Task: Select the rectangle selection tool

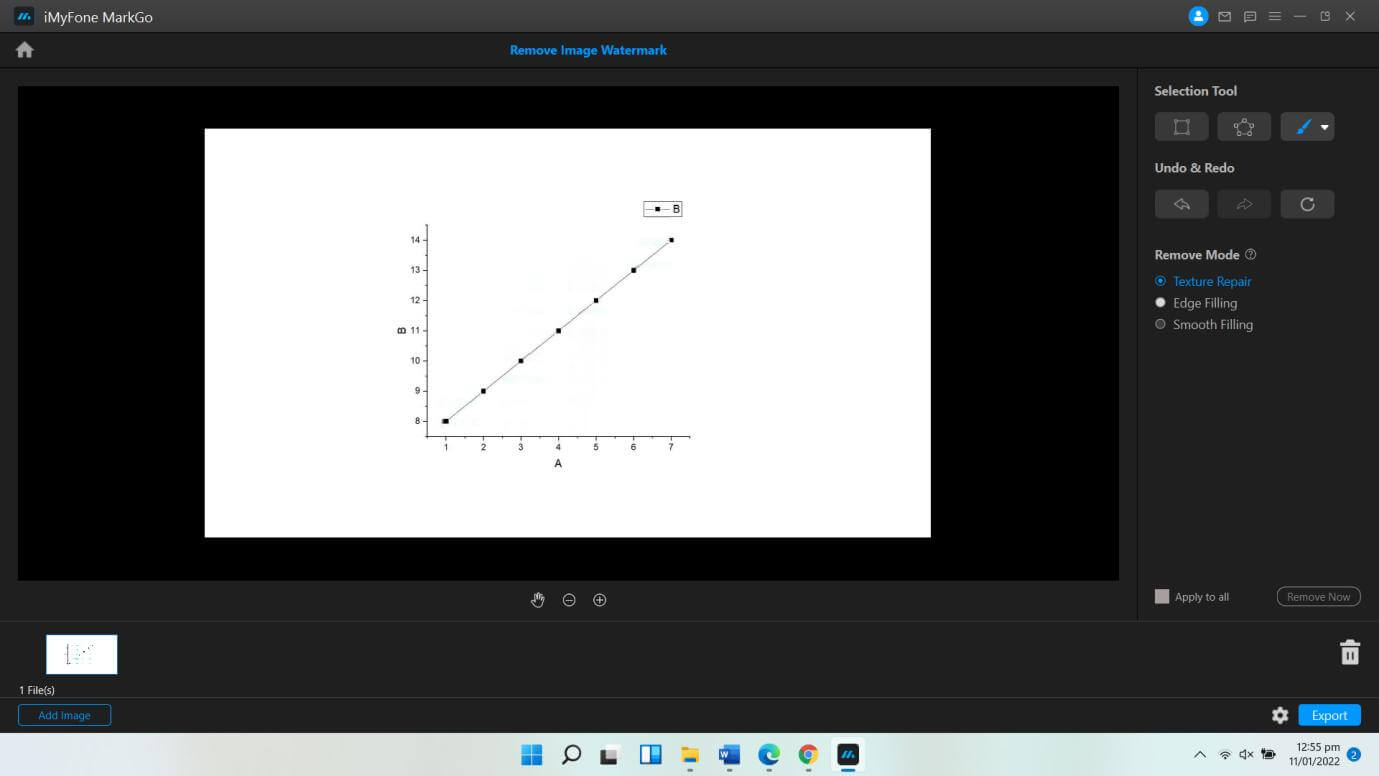Action: click(x=1182, y=127)
